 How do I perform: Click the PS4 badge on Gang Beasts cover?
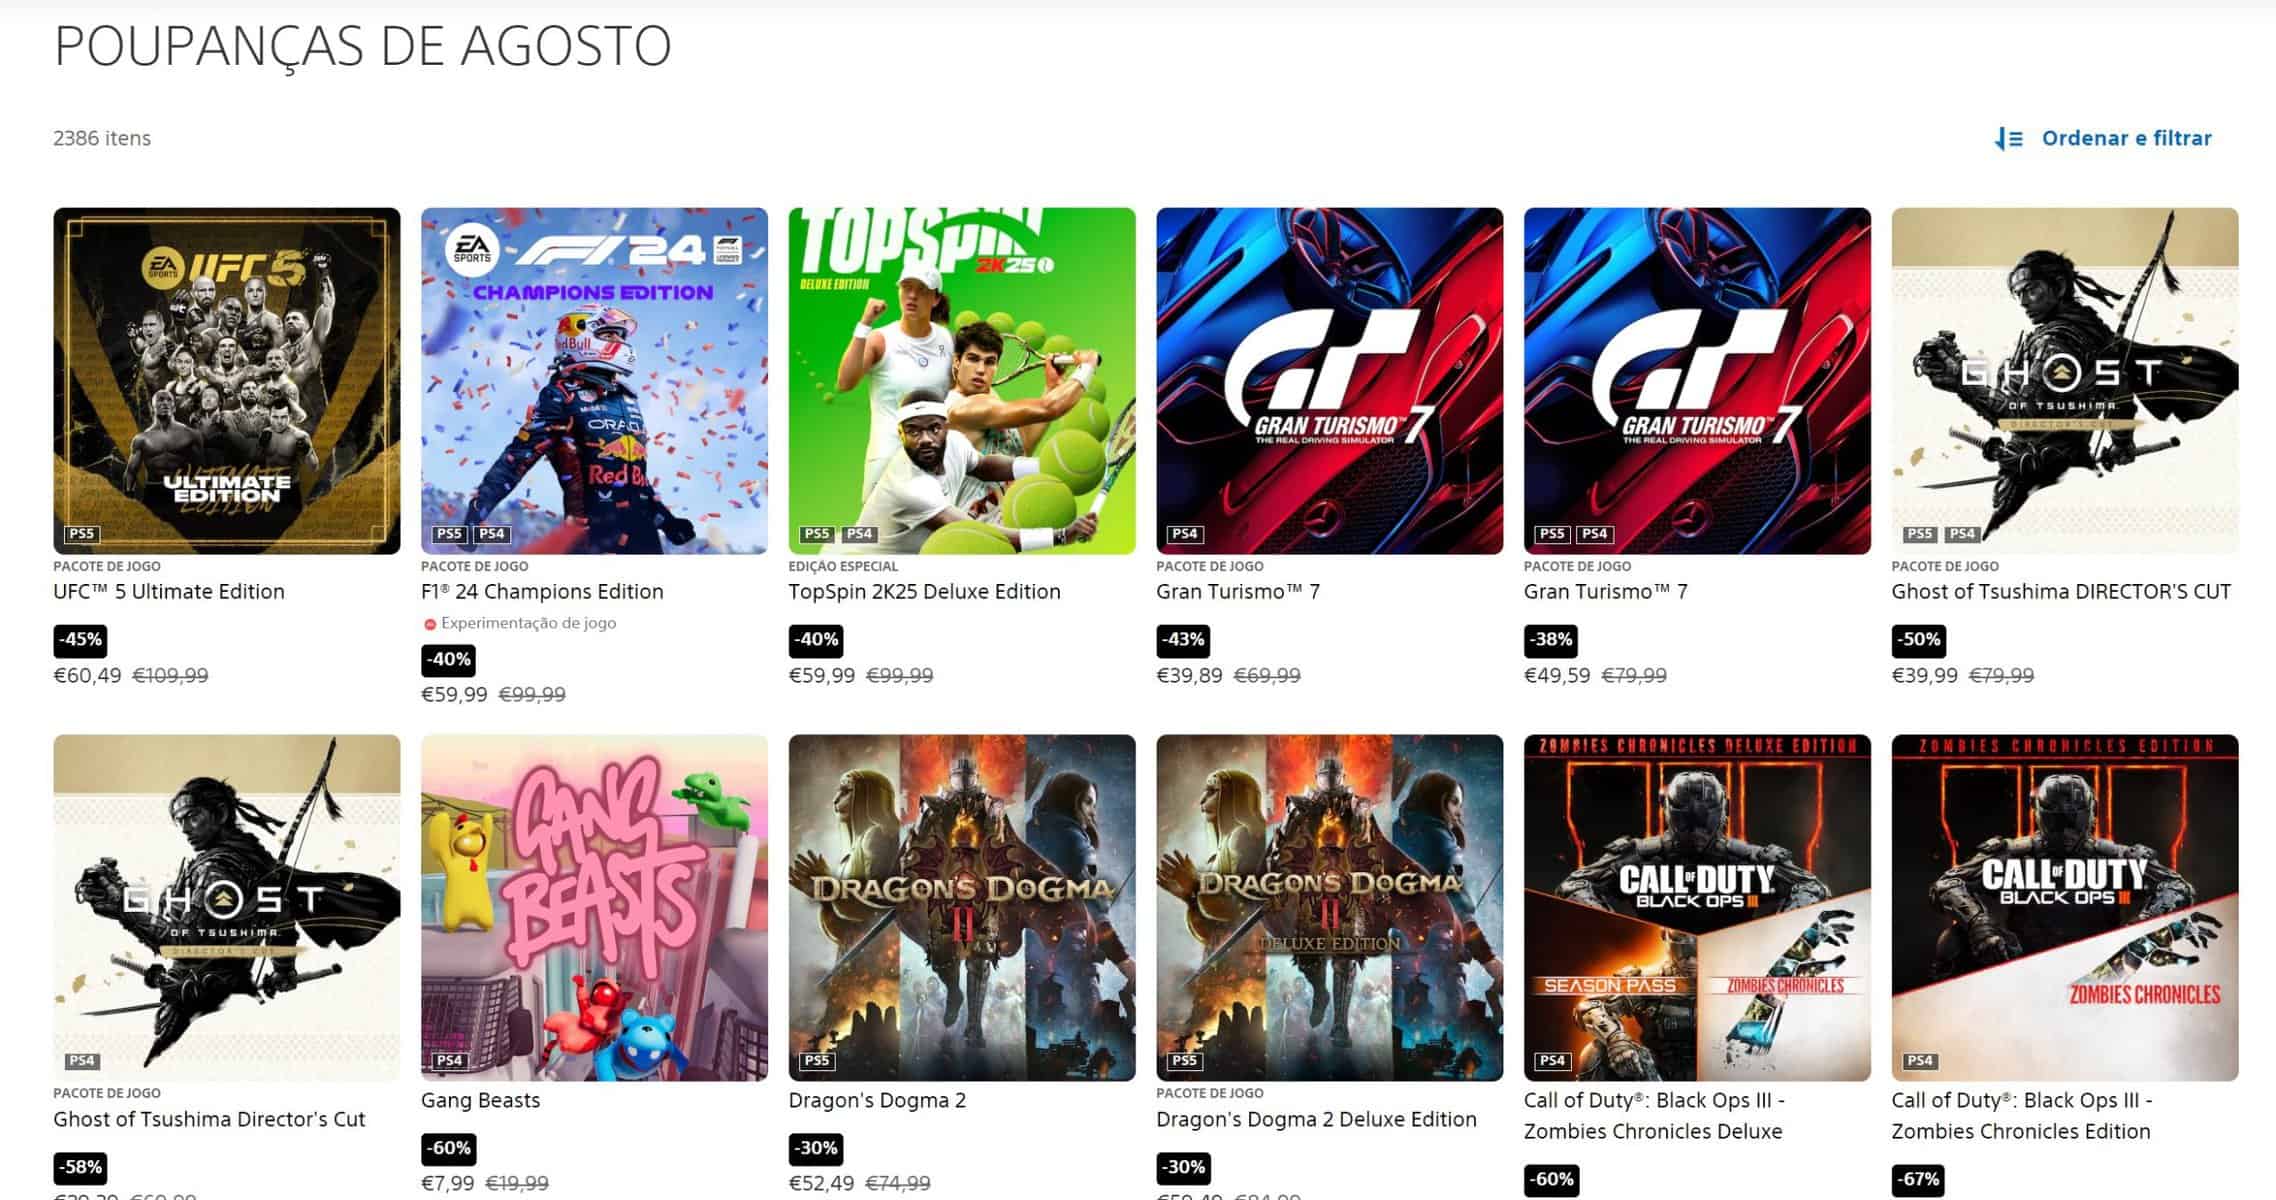click(449, 1061)
